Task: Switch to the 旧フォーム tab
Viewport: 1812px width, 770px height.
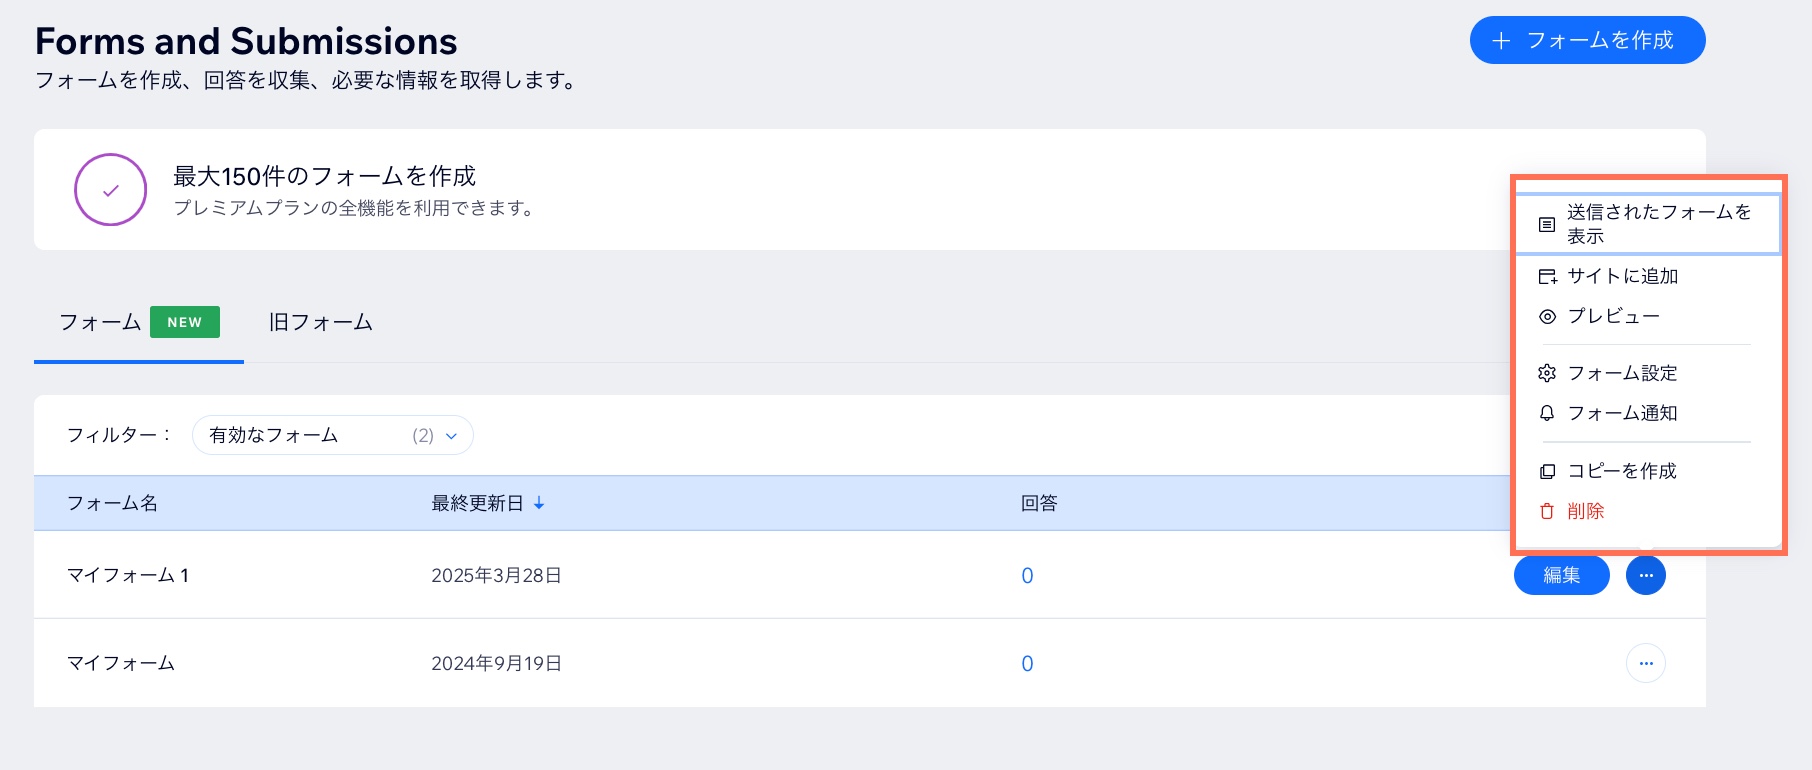Action: [319, 322]
